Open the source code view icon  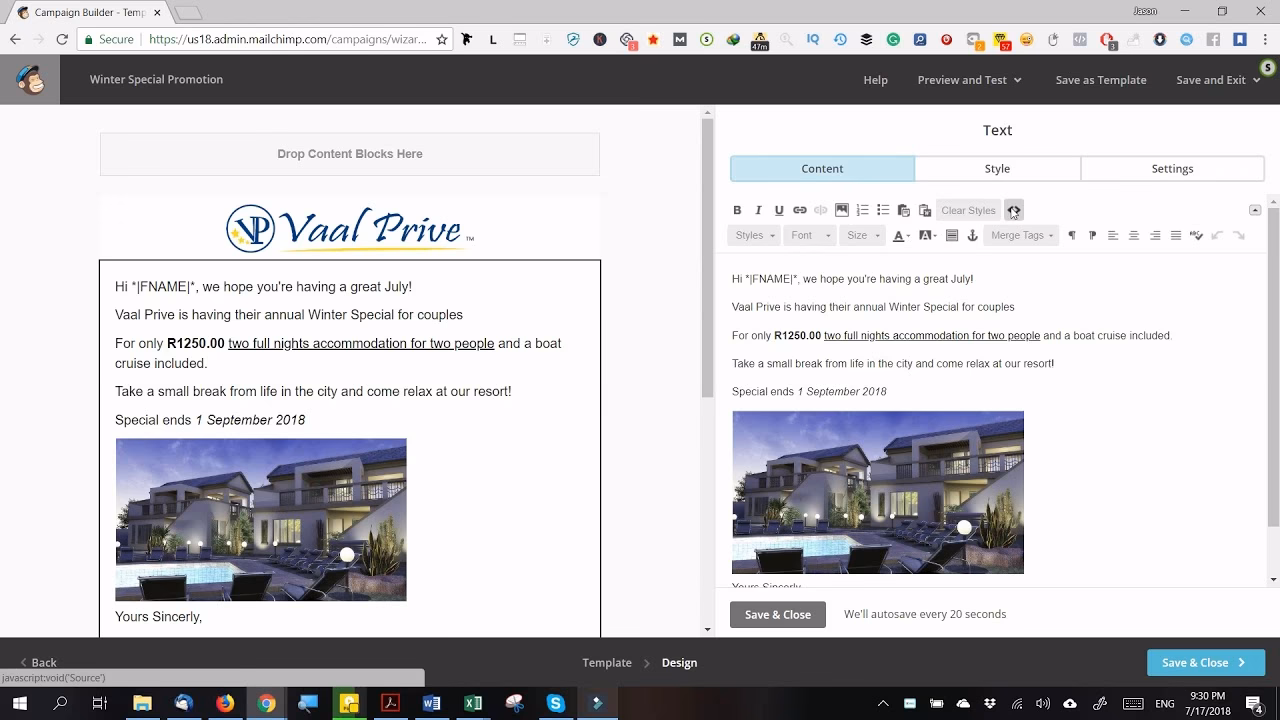[1014, 210]
